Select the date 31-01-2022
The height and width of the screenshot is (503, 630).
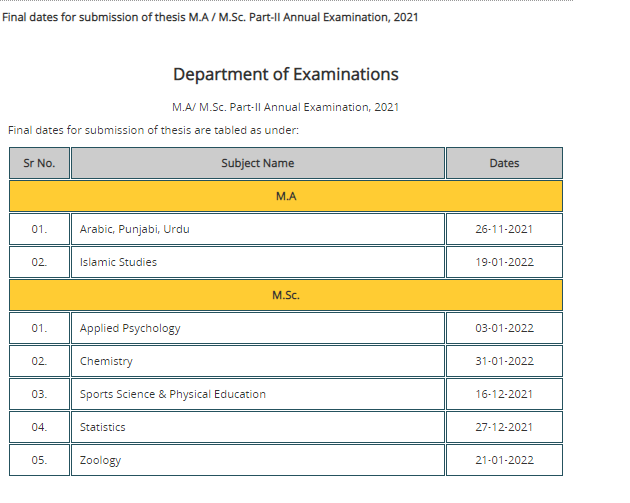pyautogui.click(x=504, y=361)
